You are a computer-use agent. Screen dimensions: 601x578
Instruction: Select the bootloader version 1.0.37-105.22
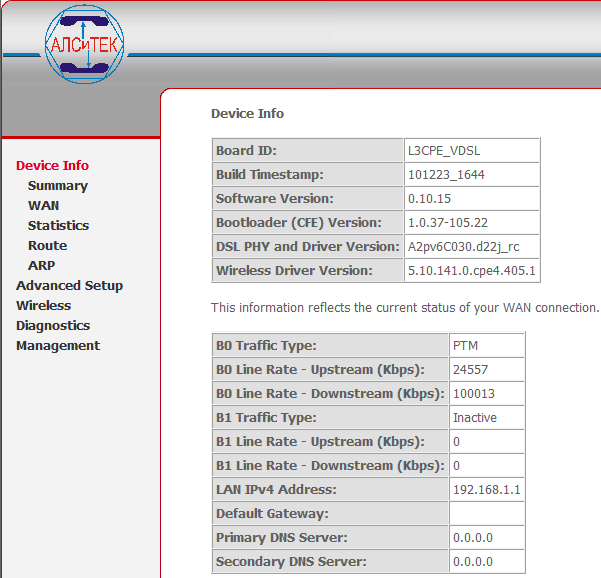[448, 223]
